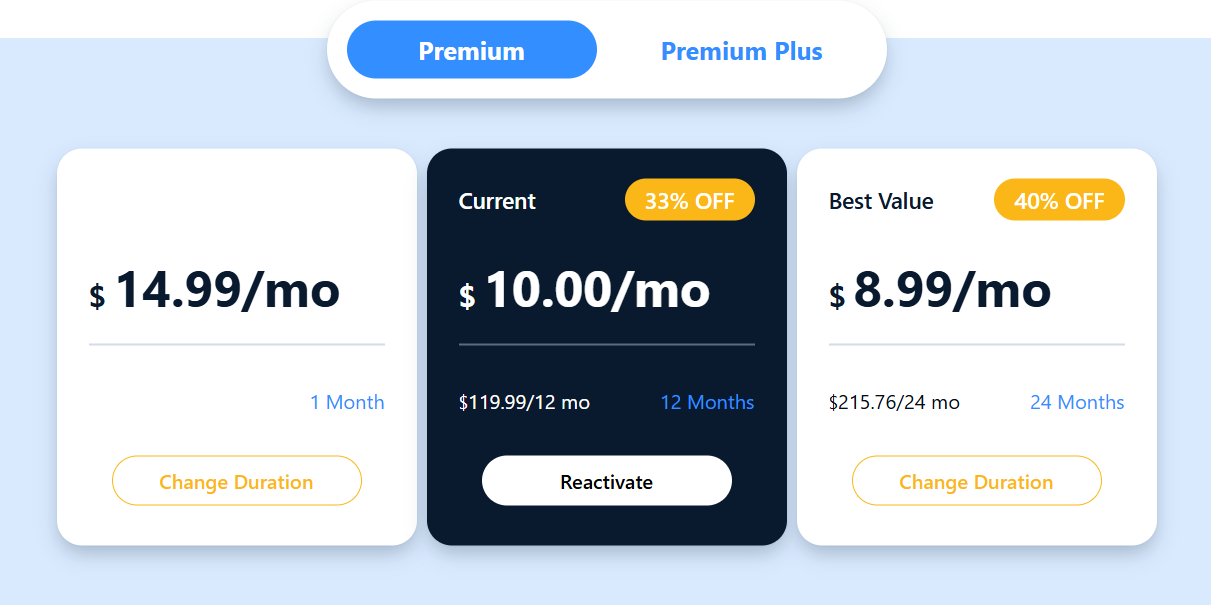Click the Best Value label

[881, 201]
